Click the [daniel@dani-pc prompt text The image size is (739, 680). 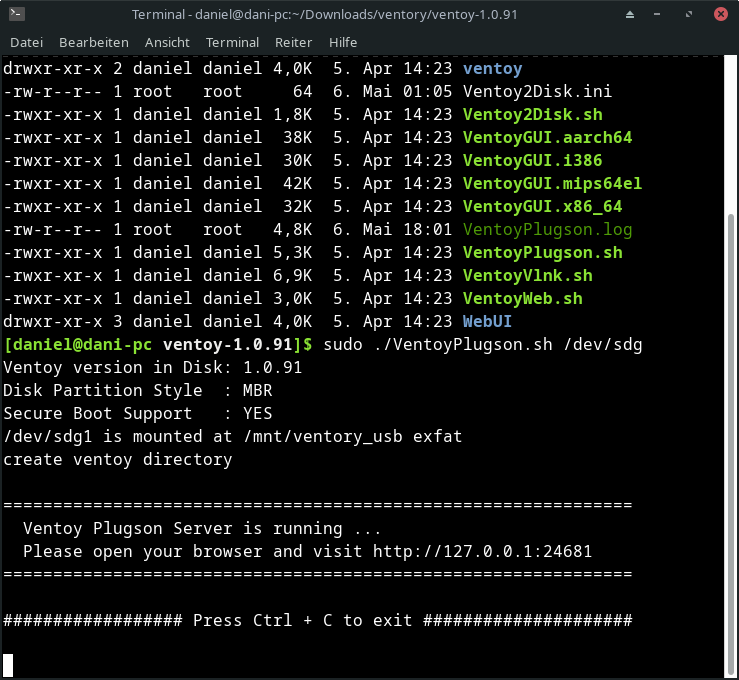(78, 344)
